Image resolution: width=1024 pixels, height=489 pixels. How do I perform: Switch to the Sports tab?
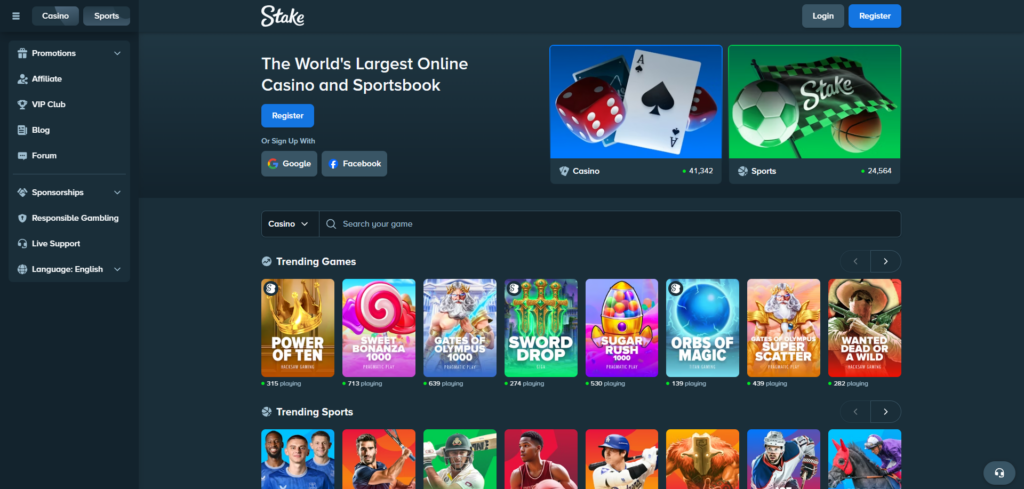tap(106, 16)
